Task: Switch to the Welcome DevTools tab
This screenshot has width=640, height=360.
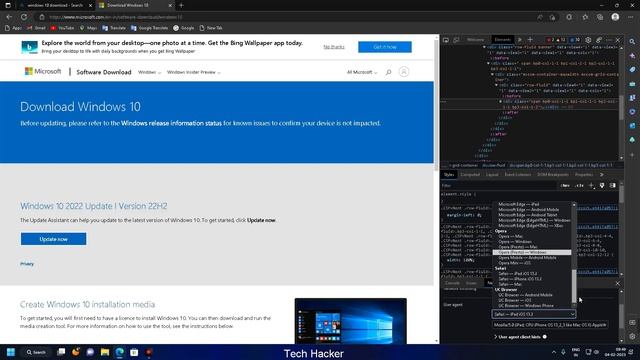Action: click(475, 40)
